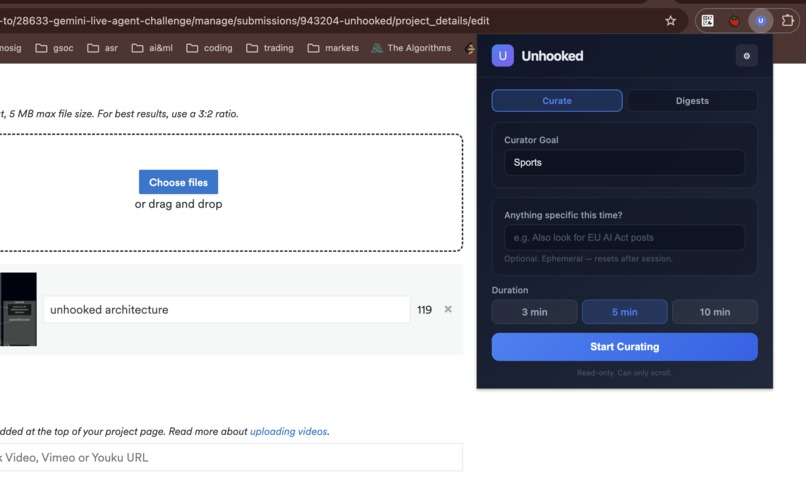Click the video URL input field
This screenshot has height=500, width=806.
tap(230, 457)
